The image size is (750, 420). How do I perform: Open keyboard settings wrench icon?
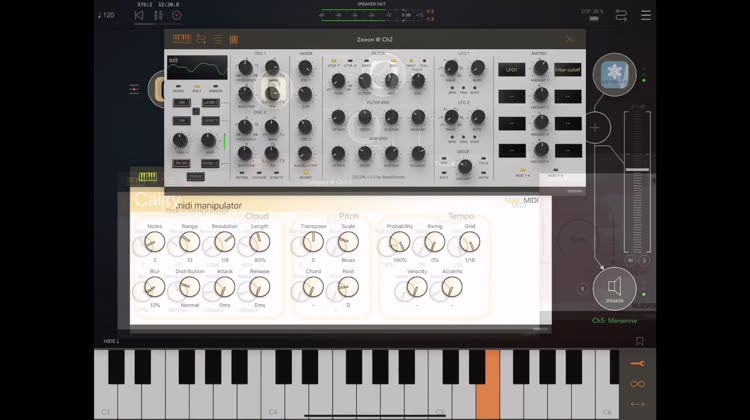point(638,364)
